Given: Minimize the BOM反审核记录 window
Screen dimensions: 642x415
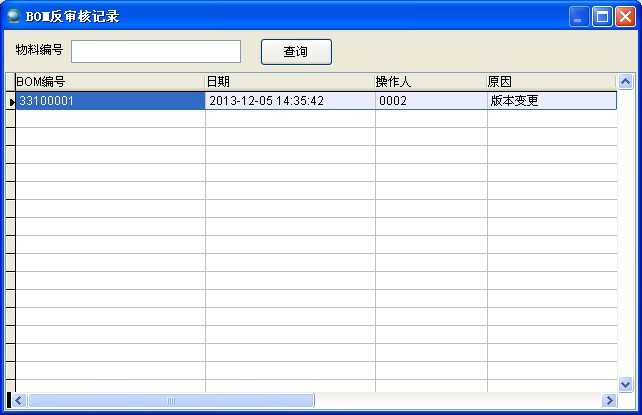Looking at the screenshot, I should coord(580,16).
